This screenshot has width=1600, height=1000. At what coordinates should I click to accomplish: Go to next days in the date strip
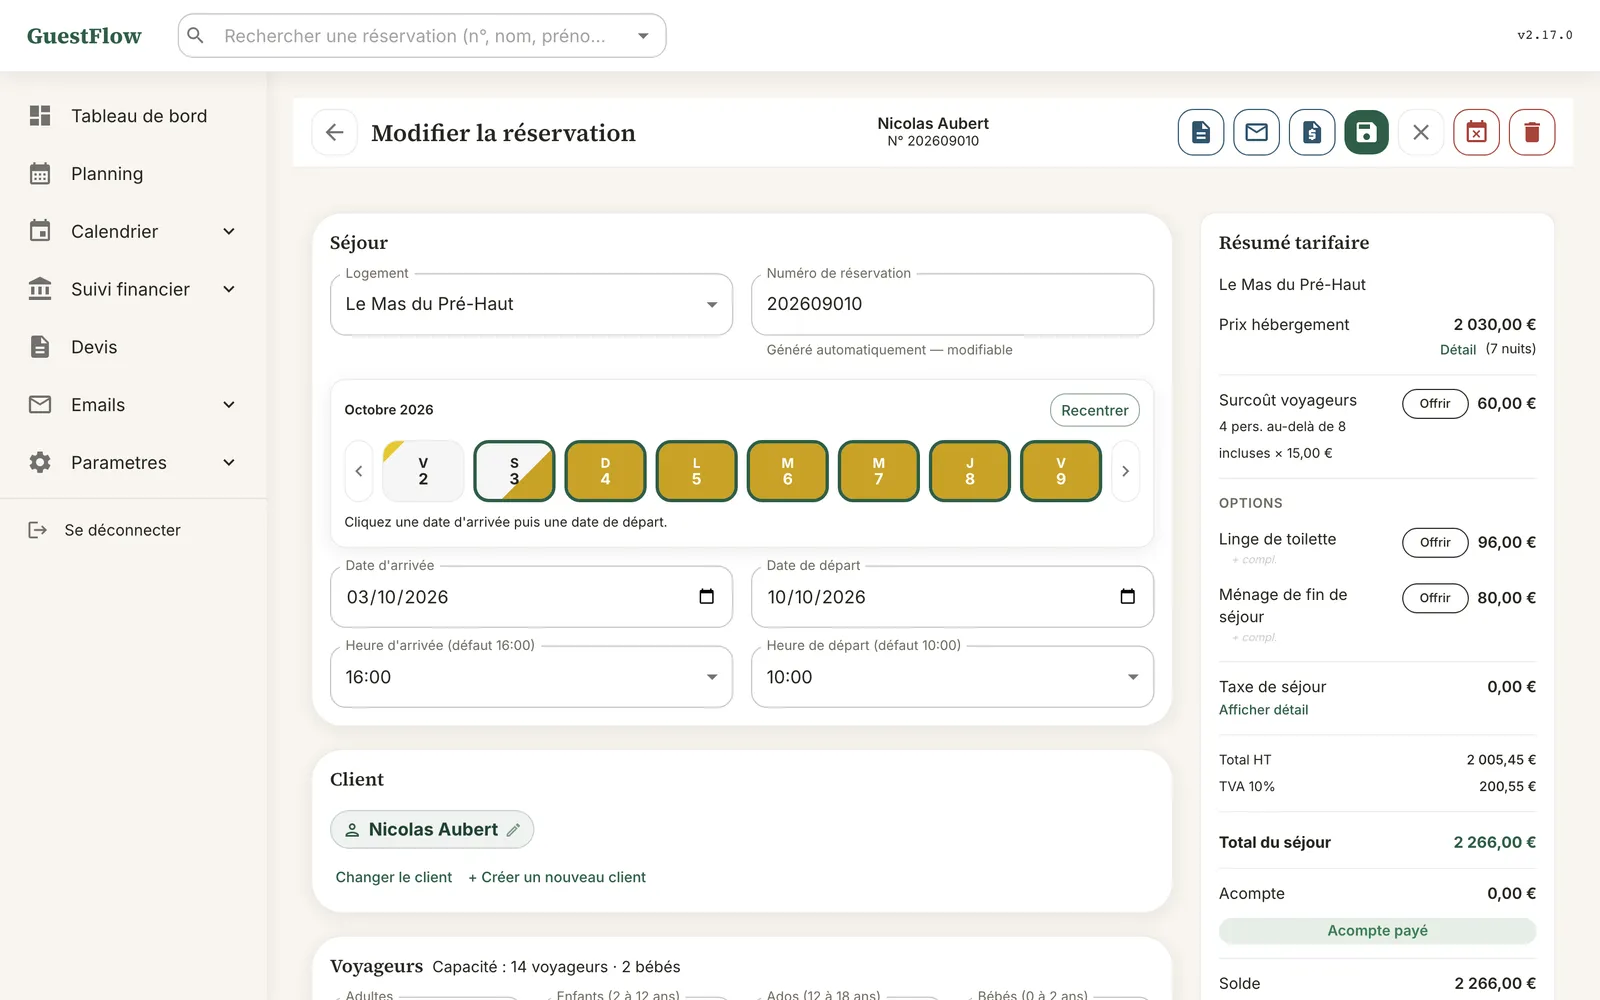coord(1125,471)
